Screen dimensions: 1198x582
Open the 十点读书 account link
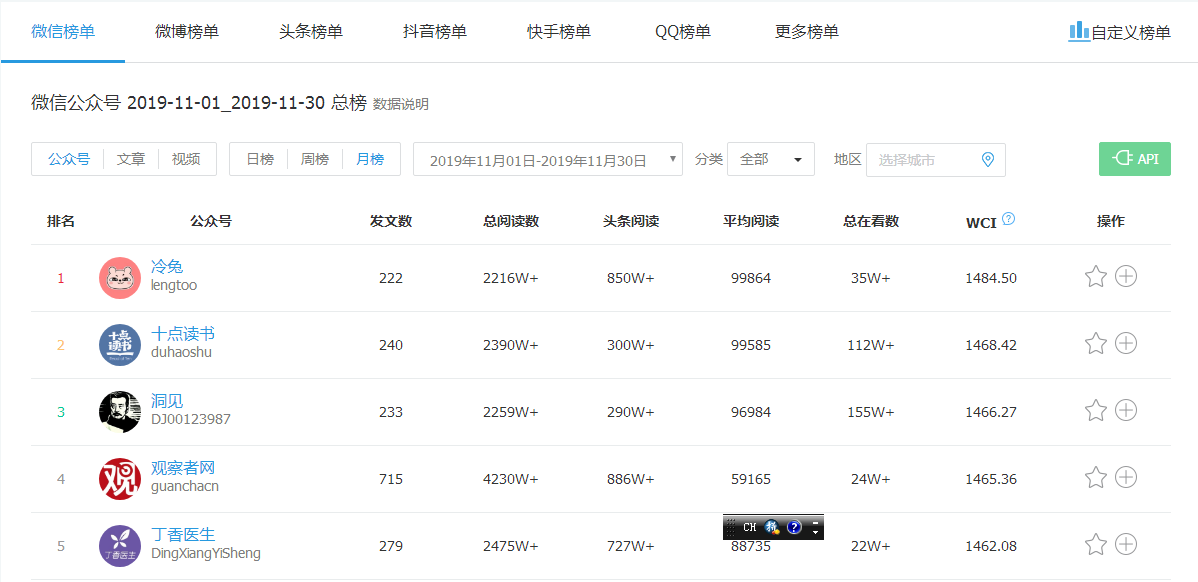(183, 333)
